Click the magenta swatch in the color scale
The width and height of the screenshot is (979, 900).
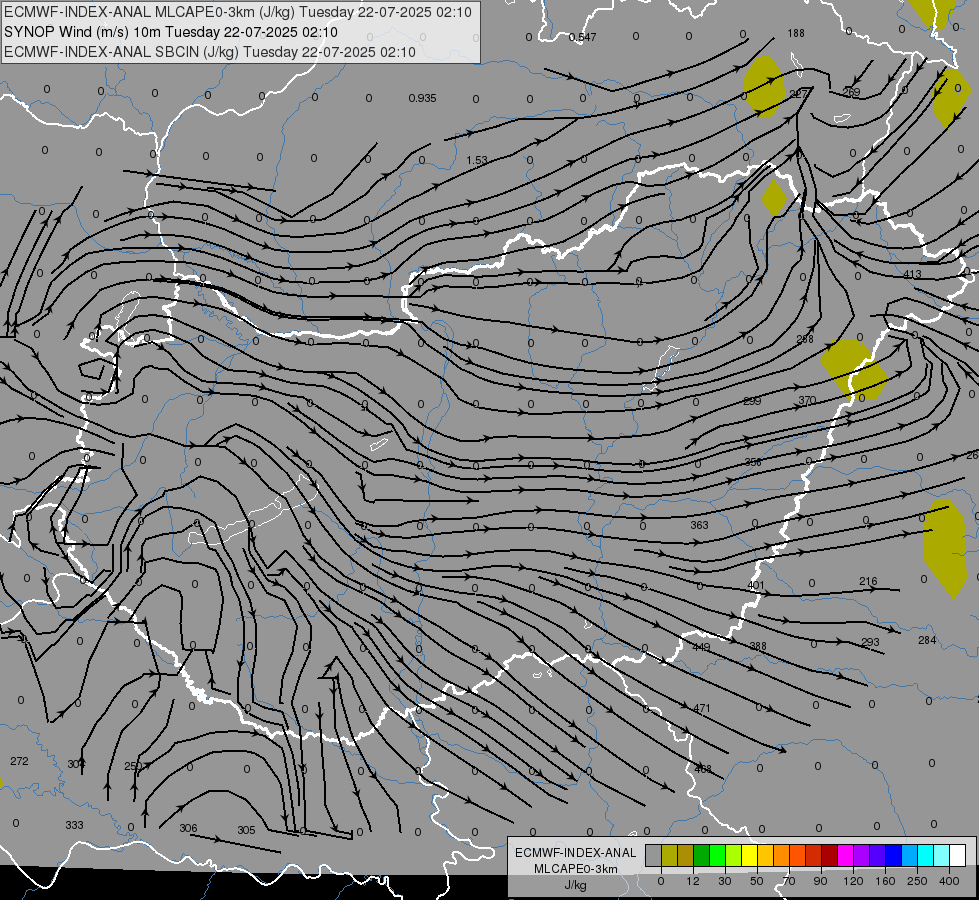pyautogui.click(x=846, y=855)
